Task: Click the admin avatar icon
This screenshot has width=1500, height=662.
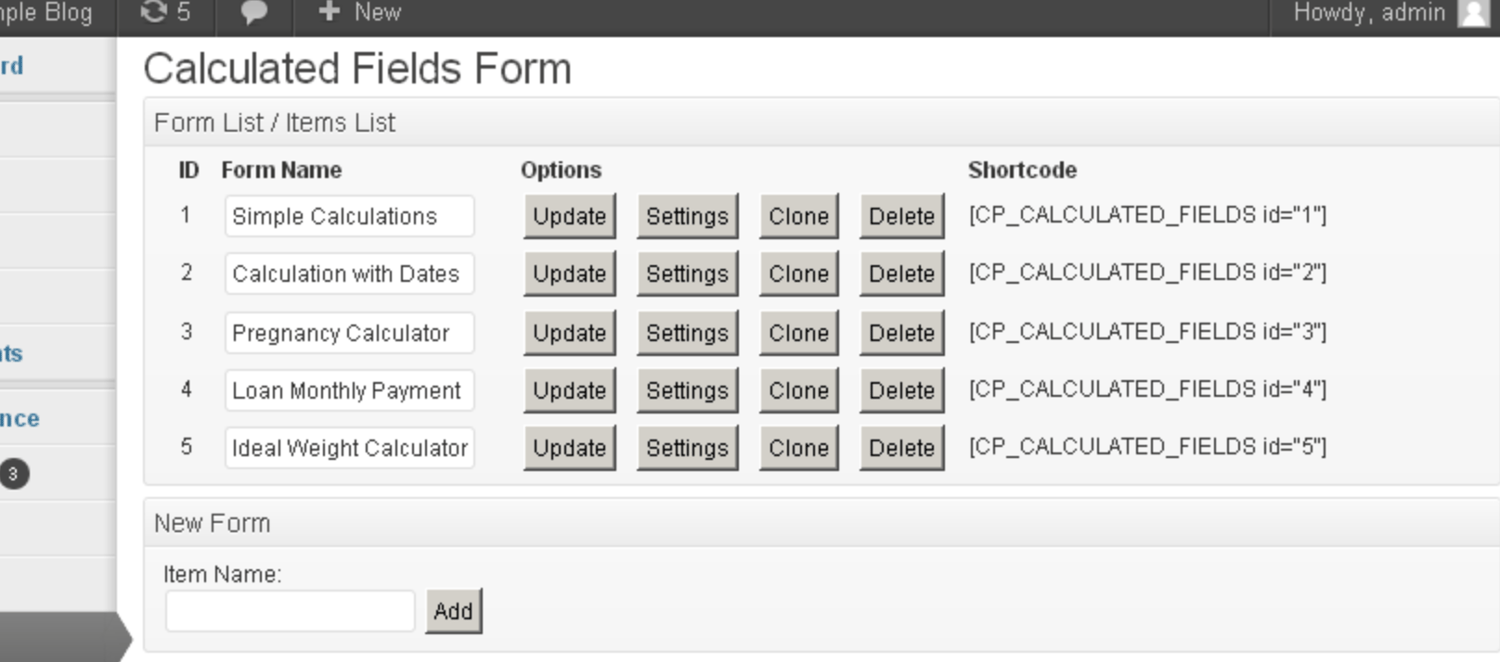Action: pyautogui.click(x=1473, y=13)
